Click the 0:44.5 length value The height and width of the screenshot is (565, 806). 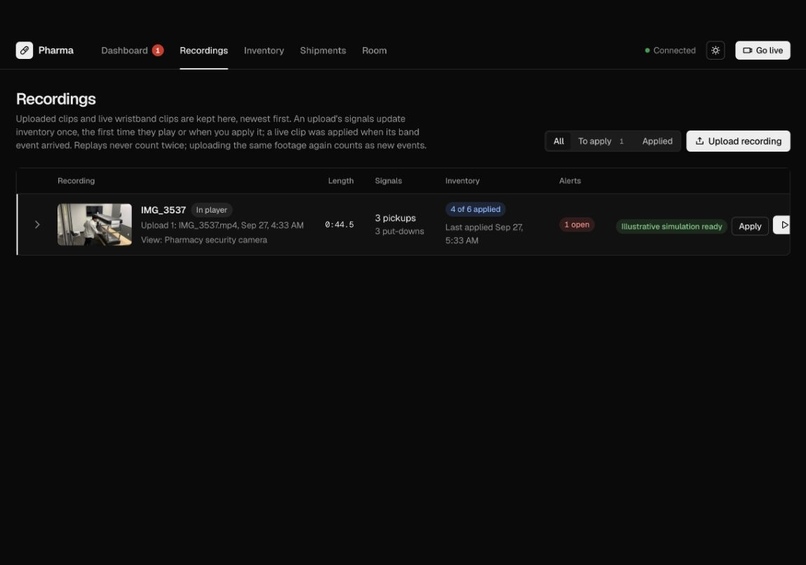point(339,225)
